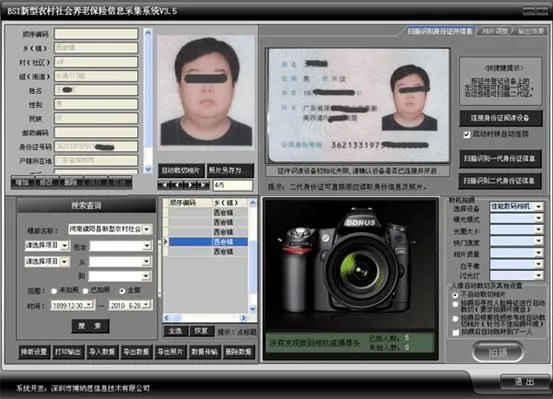Open the end date 2010-6-28 picker
This screenshot has width=553, height=399.
pos(147,305)
